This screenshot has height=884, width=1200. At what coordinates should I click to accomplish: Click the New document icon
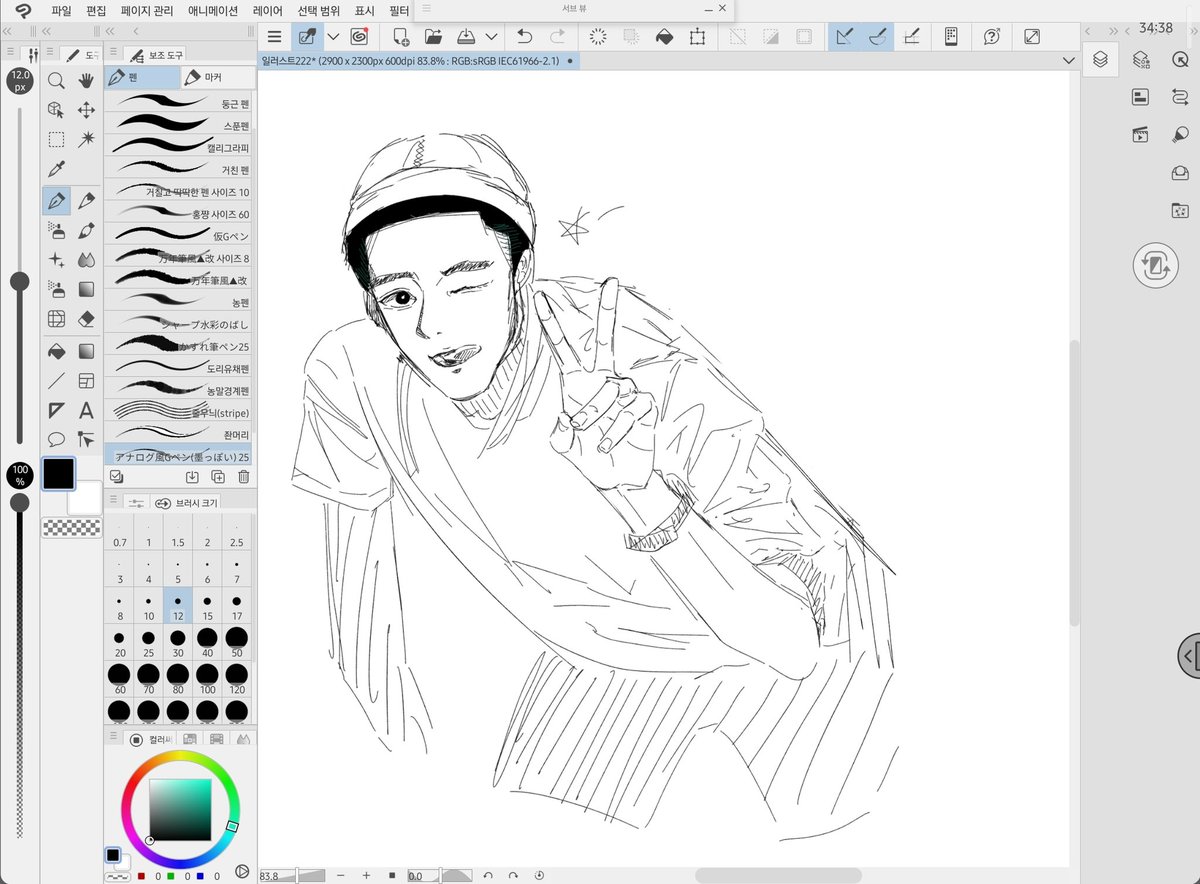(401, 36)
